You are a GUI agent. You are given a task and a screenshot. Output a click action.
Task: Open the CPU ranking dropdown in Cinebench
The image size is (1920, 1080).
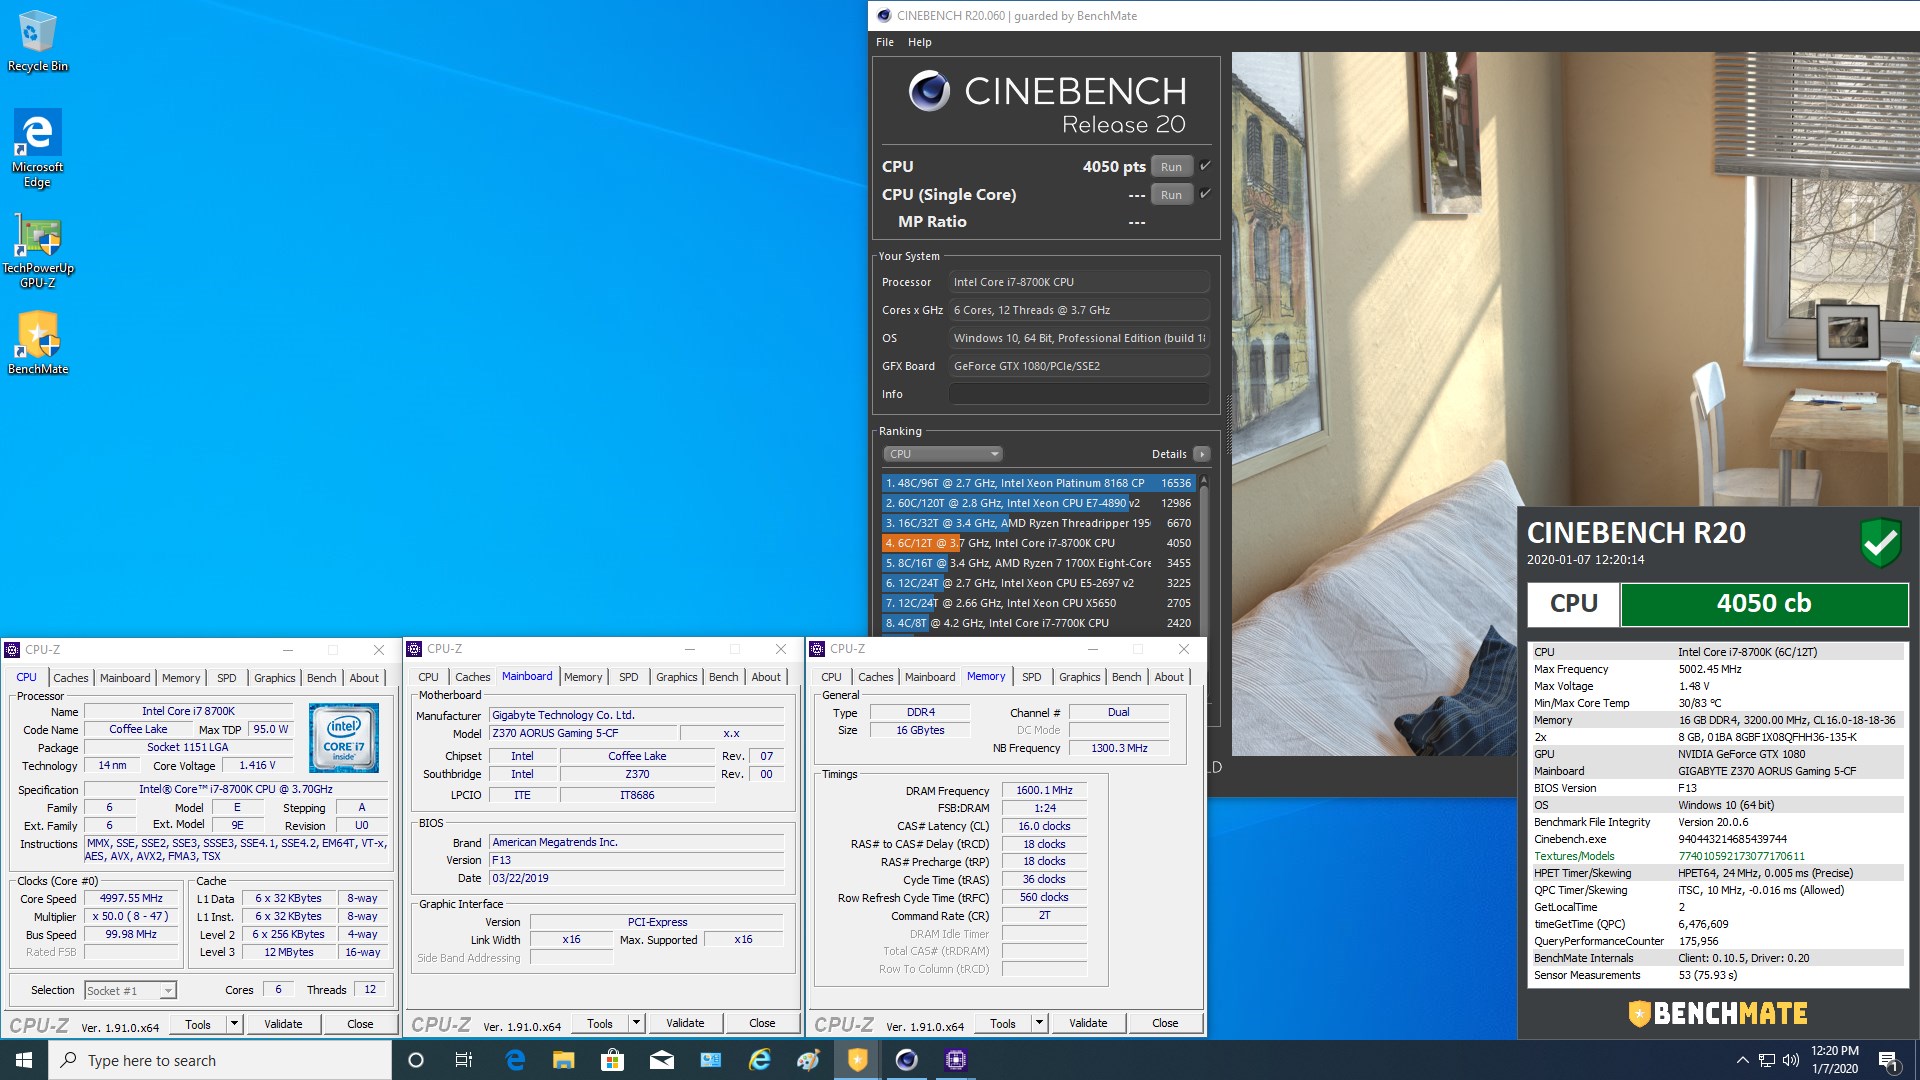tap(942, 454)
